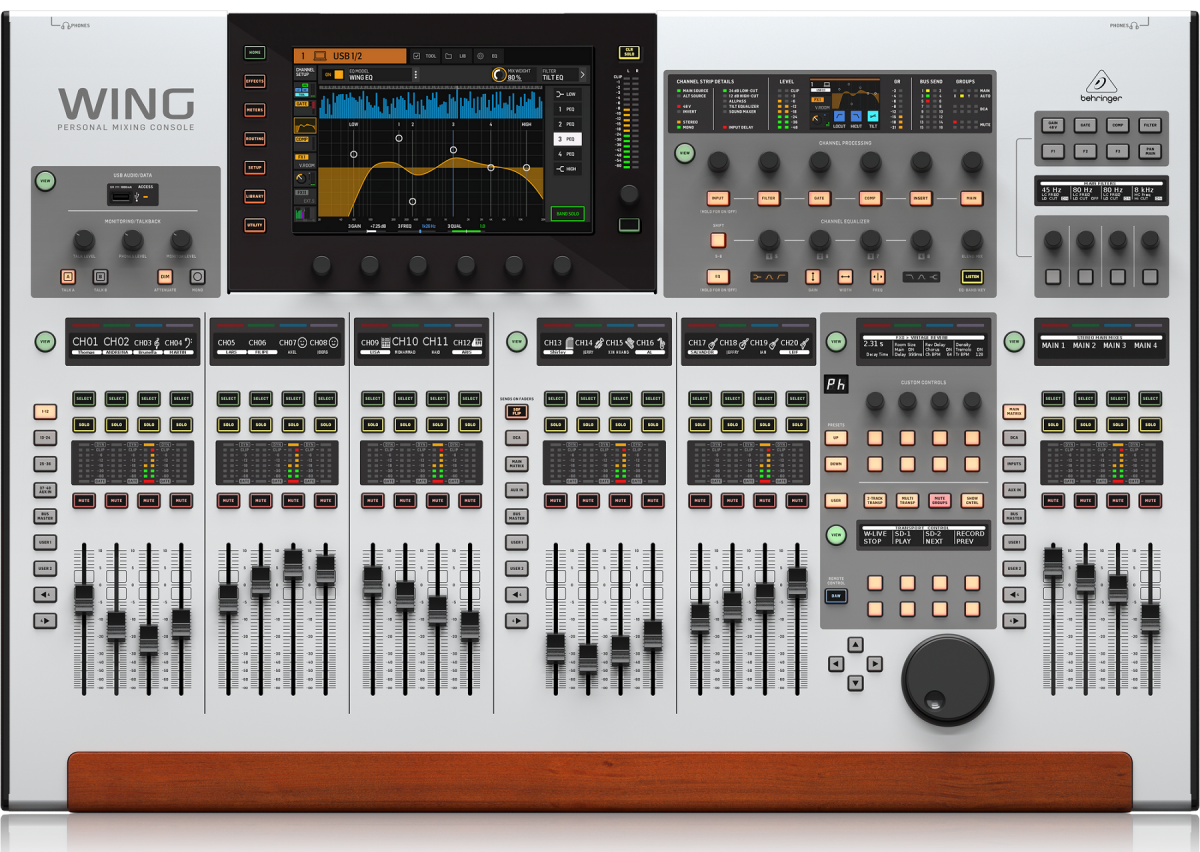This screenshot has height=852, width=1200.
Task: Click the GAIN vertical-arrow icon in Channel Equalizer
Action: click(x=813, y=277)
